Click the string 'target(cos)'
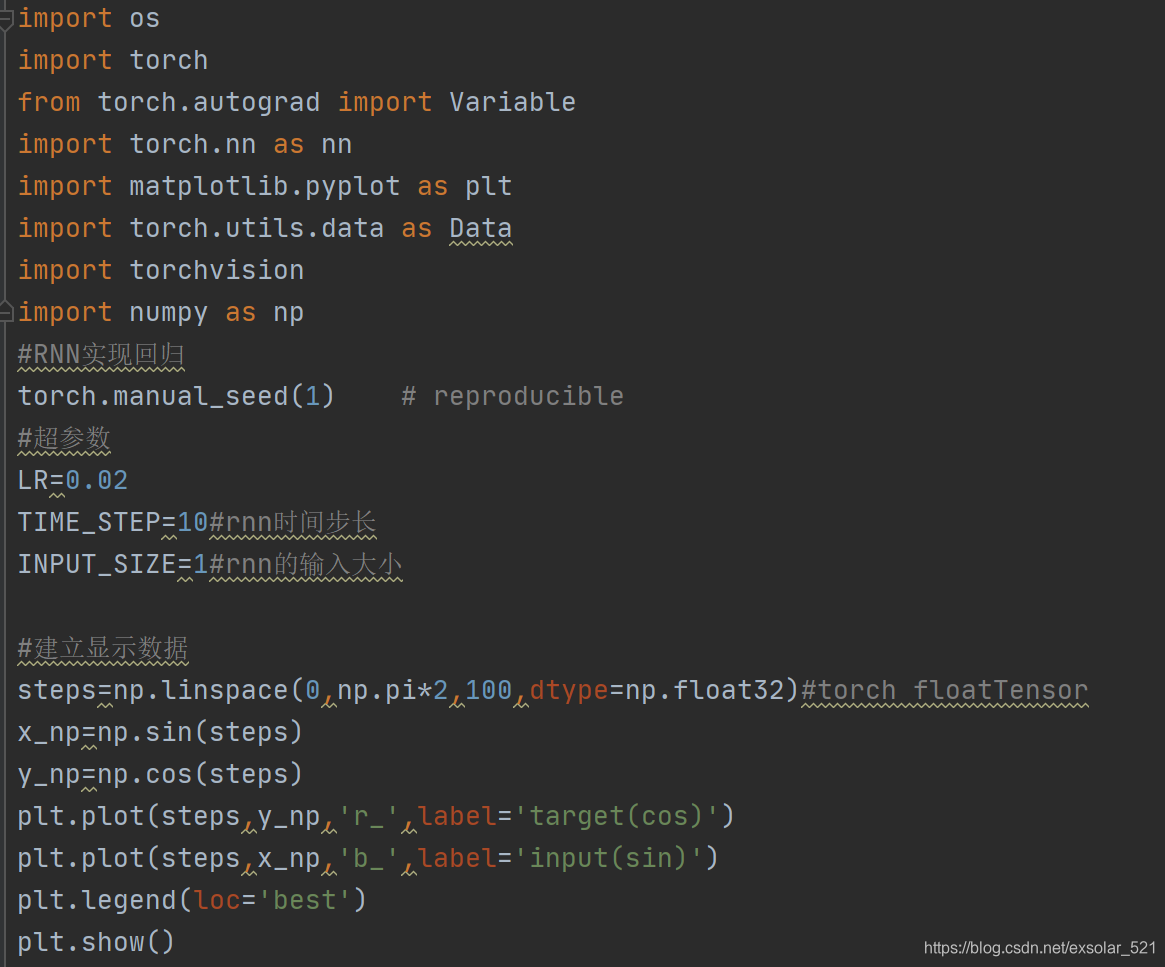1165x967 pixels. click(615, 815)
